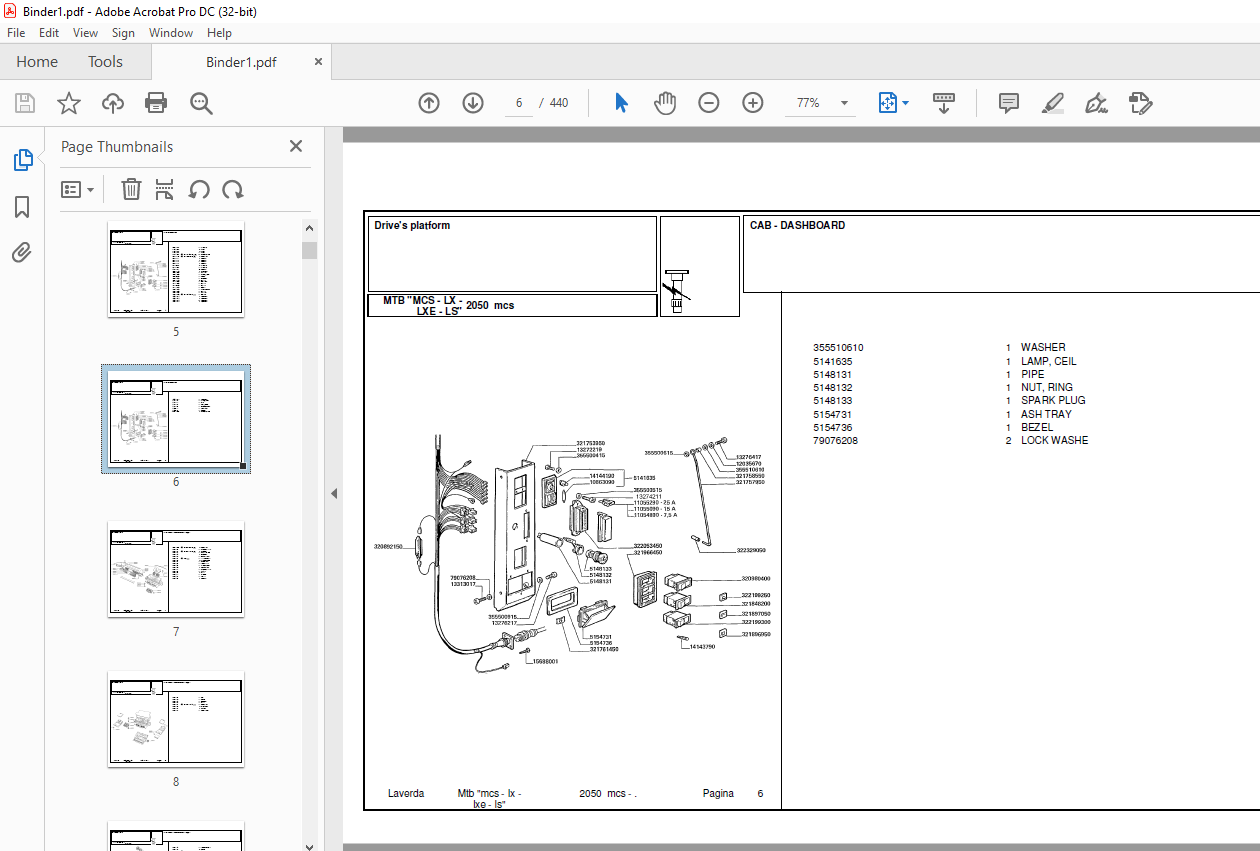Rotate page counterclockwise
The height and width of the screenshot is (851, 1260).
pos(199,189)
